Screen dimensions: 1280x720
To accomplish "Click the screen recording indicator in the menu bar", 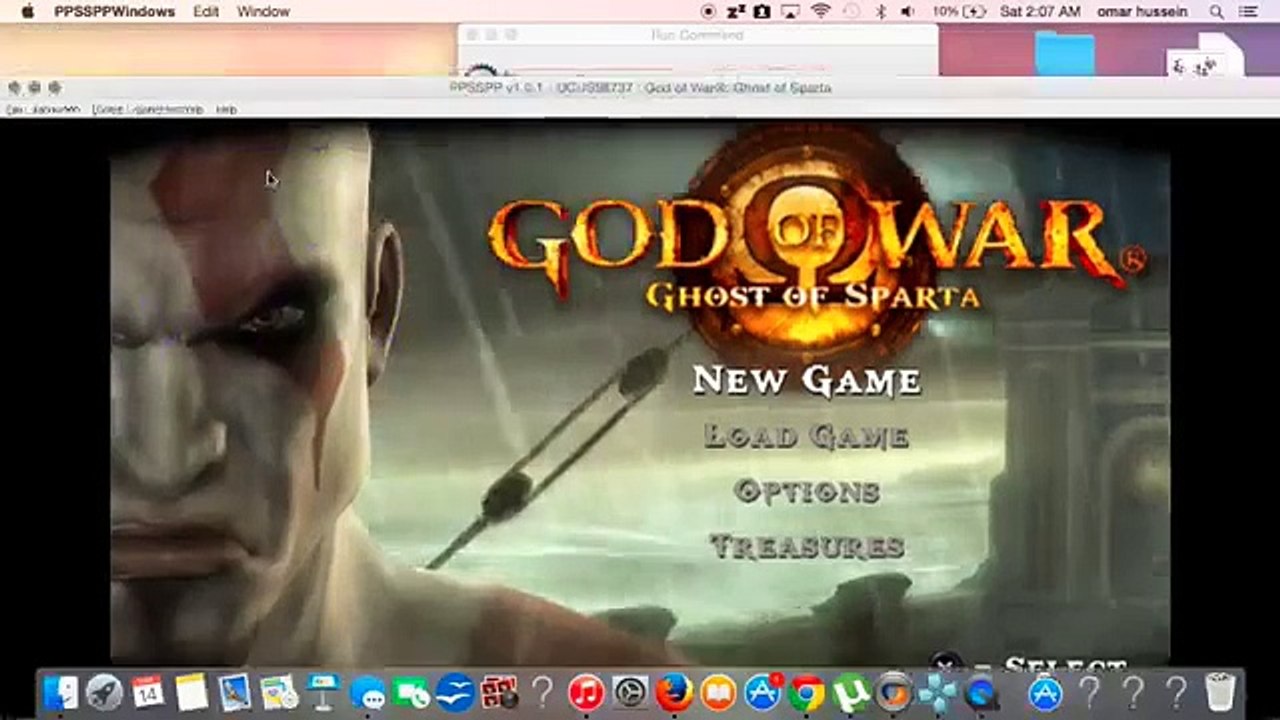I will [709, 12].
